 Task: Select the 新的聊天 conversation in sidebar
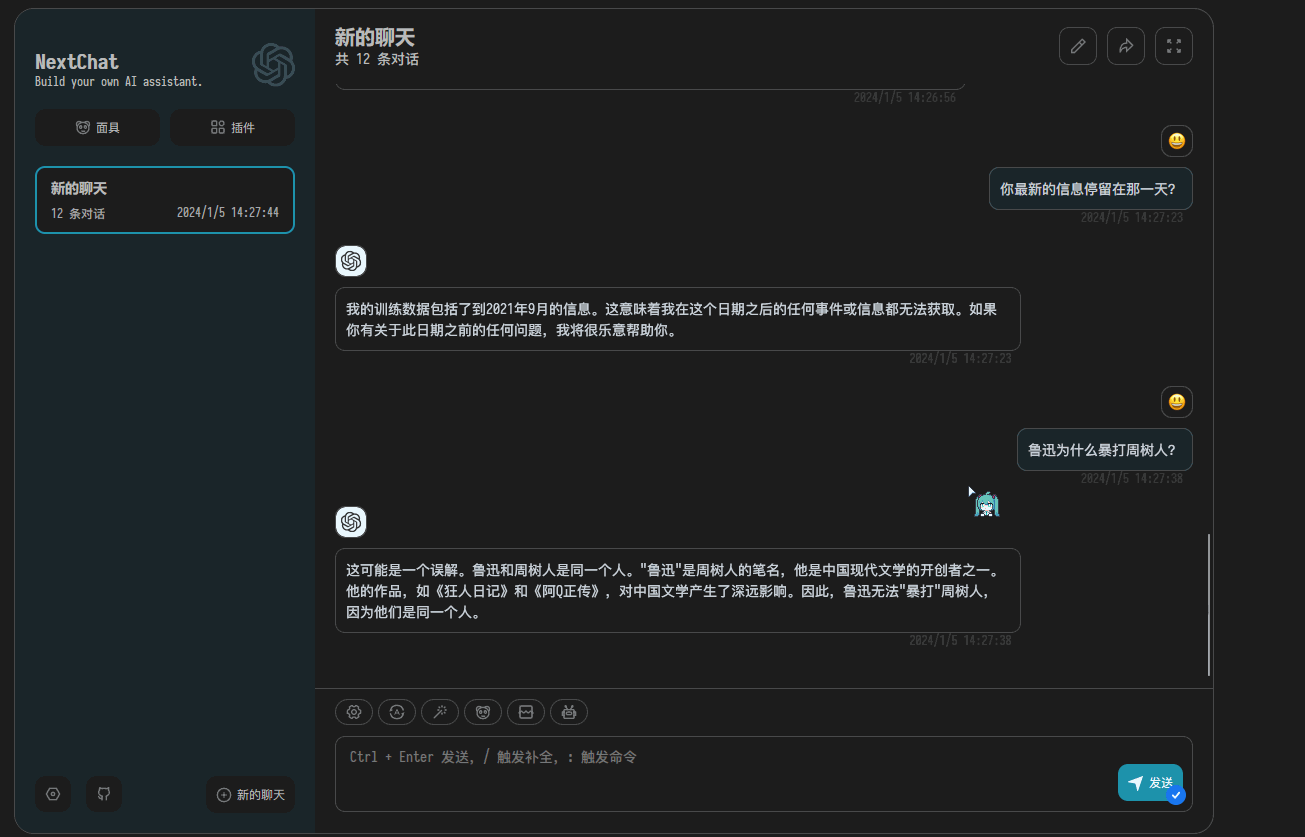(x=165, y=200)
